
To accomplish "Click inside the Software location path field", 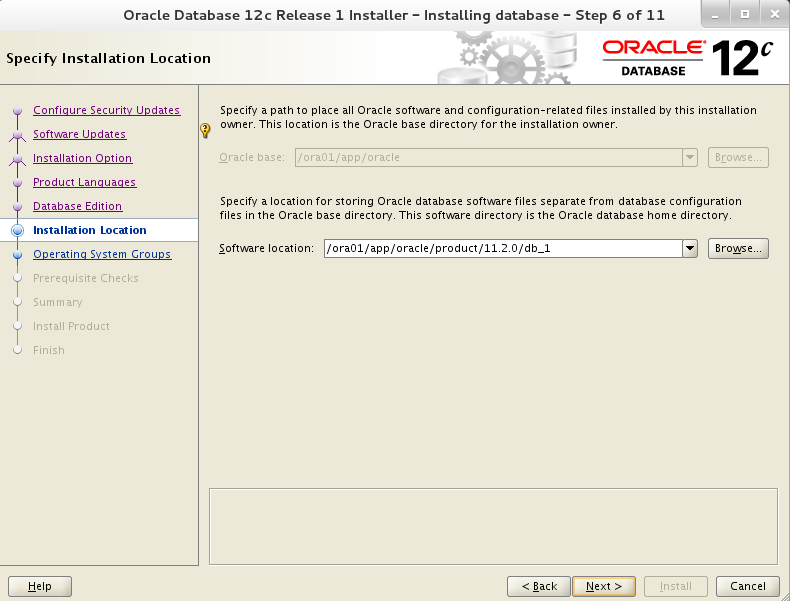I will (500, 248).
